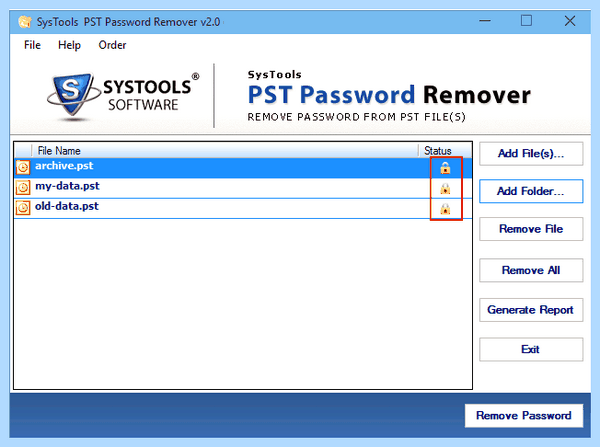Click the lock status icon for old-data.pst
The height and width of the screenshot is (447, 600).
(x=445, y=209)
